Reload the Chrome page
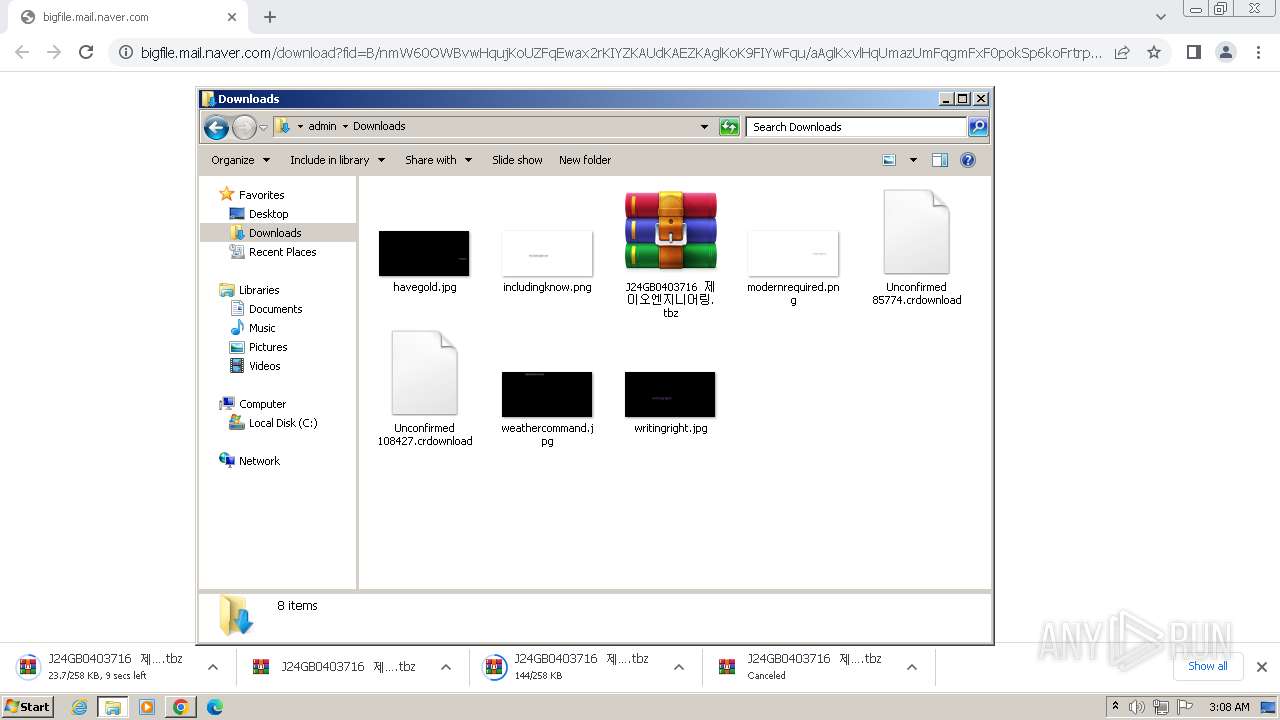This screenshot has width=1280, height=720. pos(86,52)
